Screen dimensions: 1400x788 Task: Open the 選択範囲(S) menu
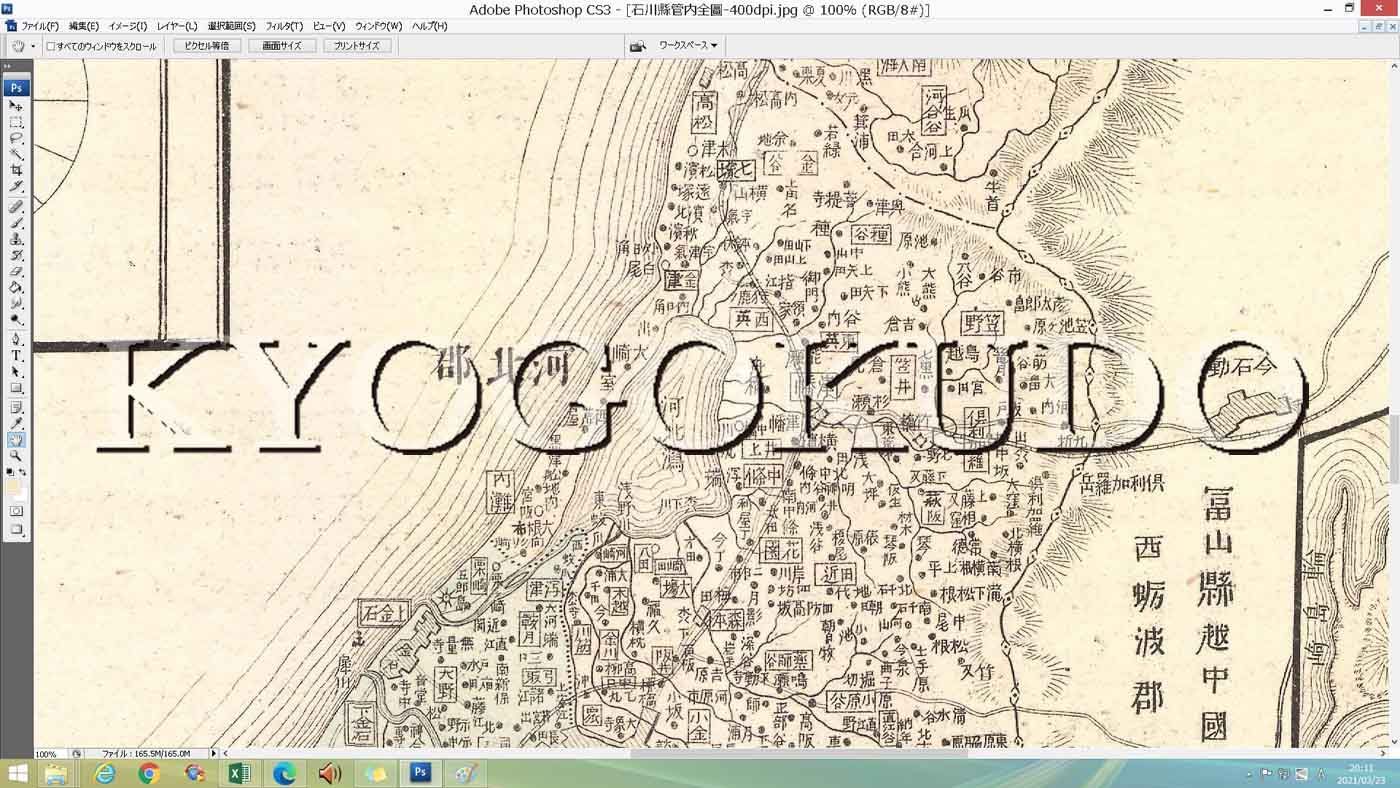point(232,26)
